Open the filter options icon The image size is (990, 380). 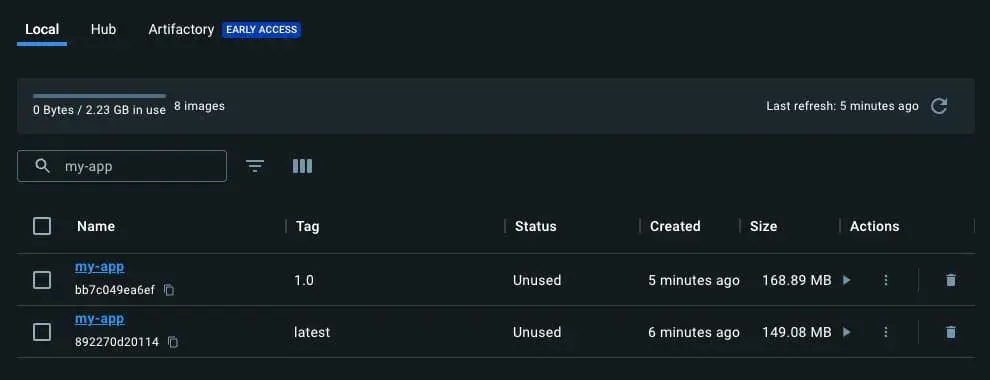tap(254, 166)
